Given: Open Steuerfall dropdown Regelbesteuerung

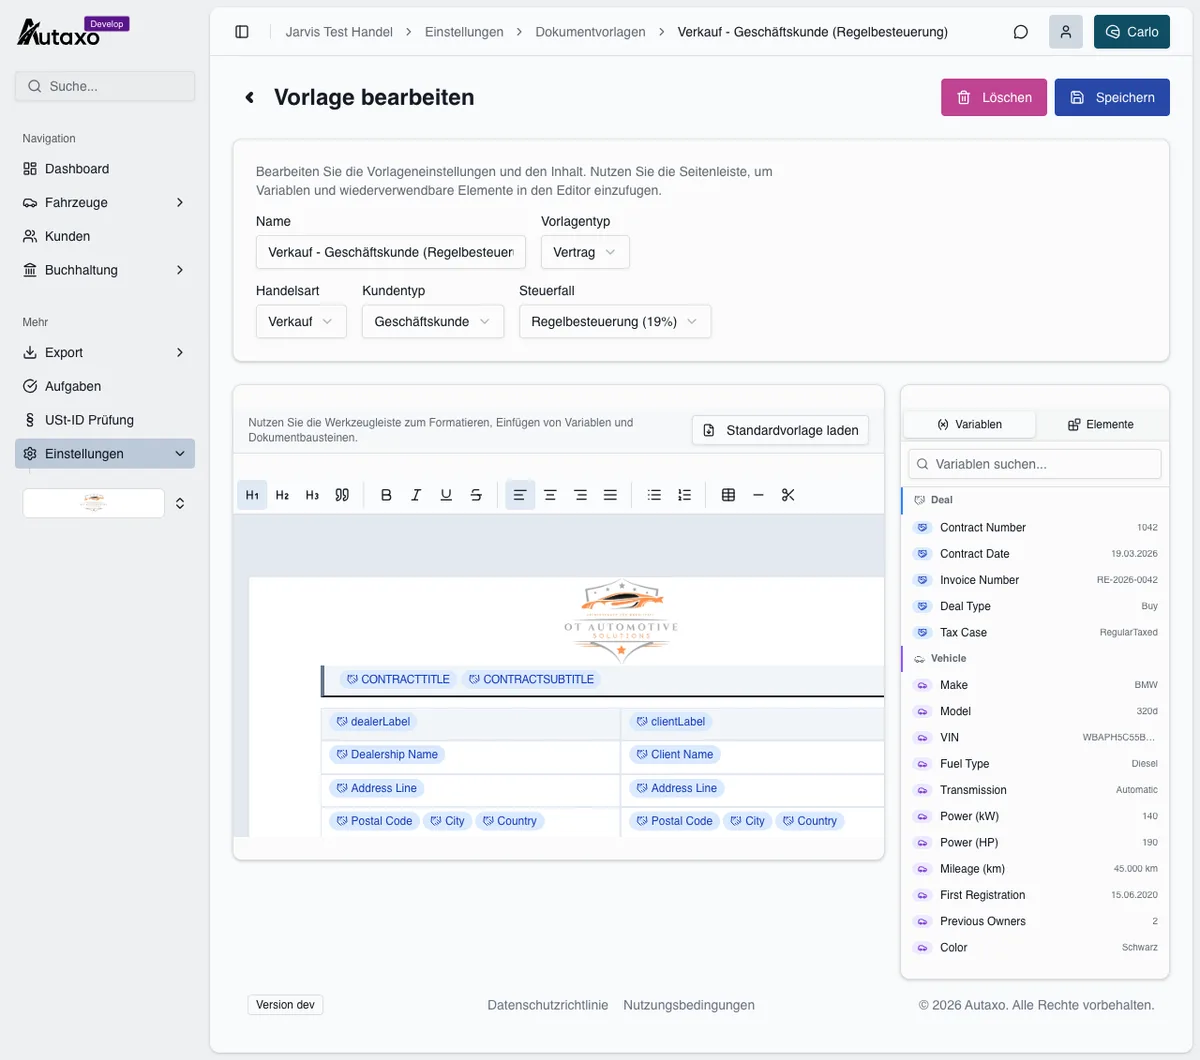Looking at the screenshot, I should click(x=615, y=322).
